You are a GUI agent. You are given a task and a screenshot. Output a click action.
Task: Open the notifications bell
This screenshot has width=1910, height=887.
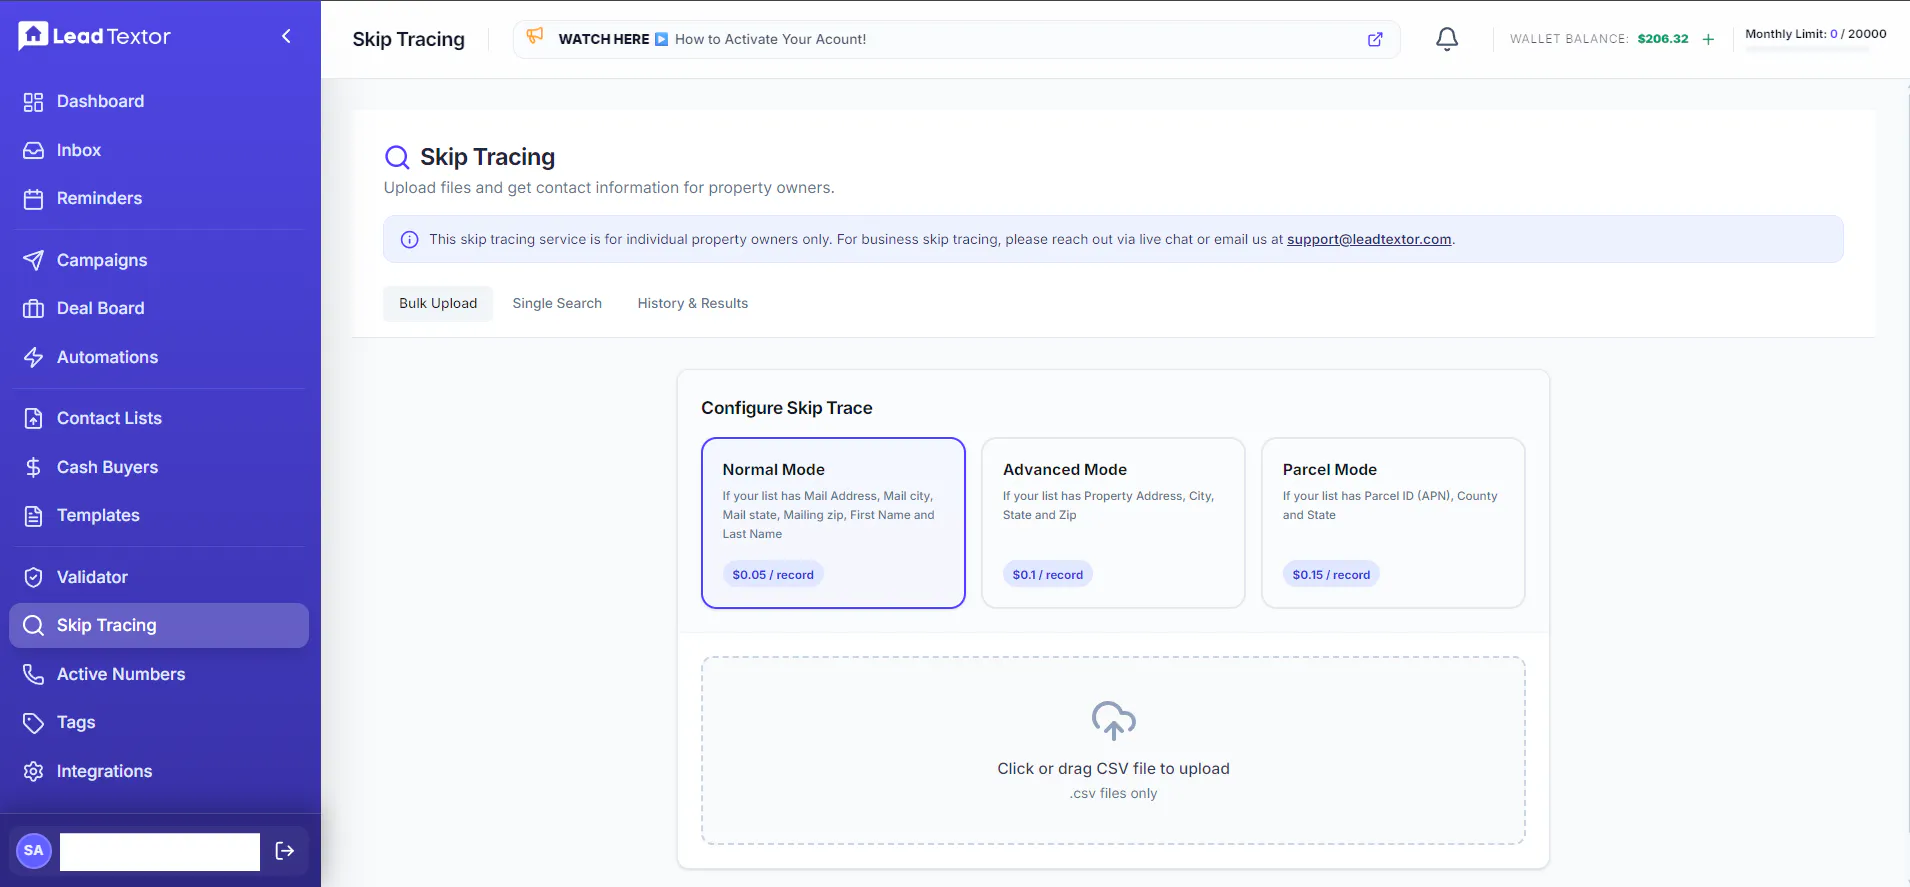(1447, 39)
